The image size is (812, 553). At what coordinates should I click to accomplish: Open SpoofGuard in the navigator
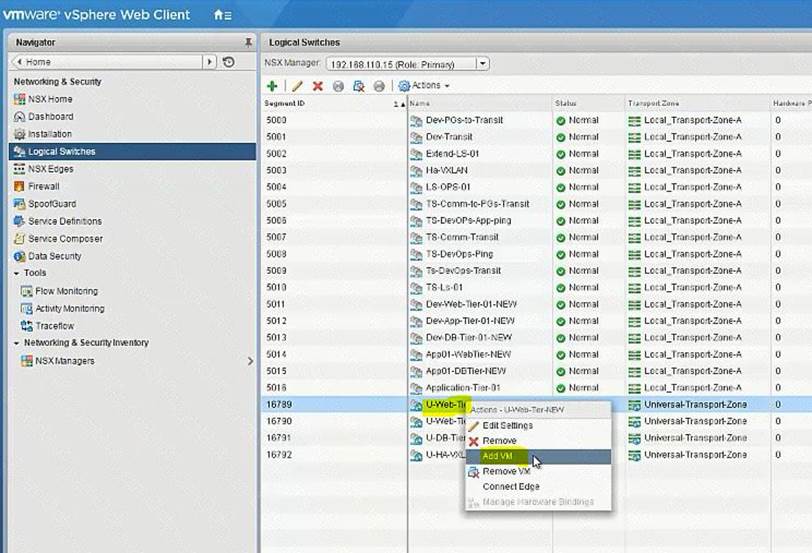click(x=51, y=204)
